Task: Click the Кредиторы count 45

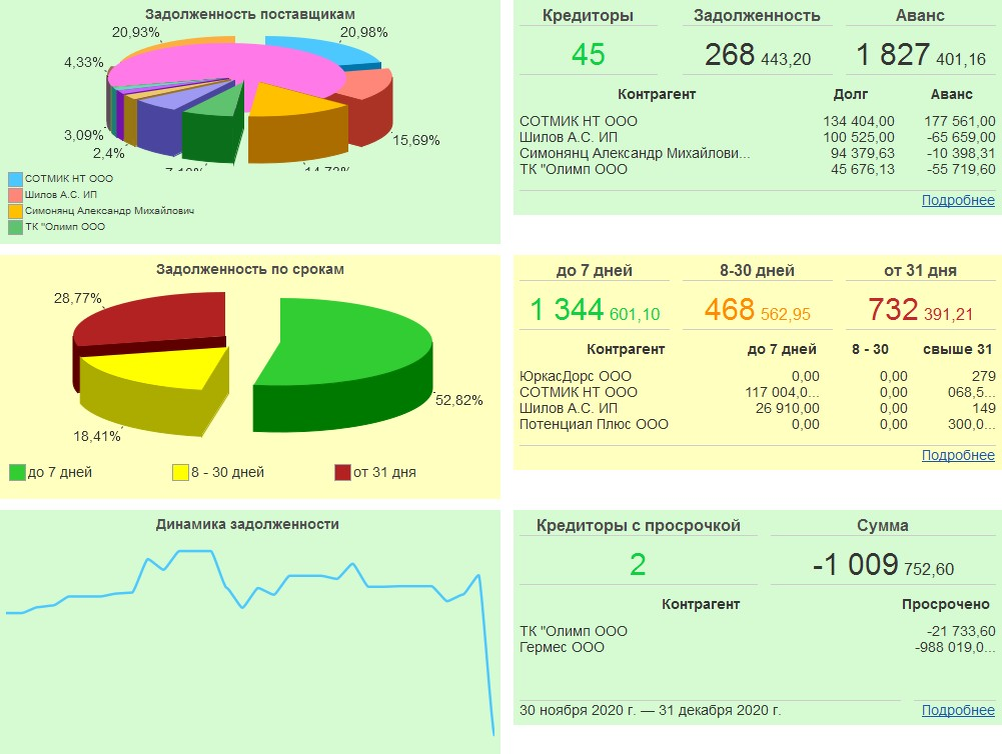Action: (588, 54)
